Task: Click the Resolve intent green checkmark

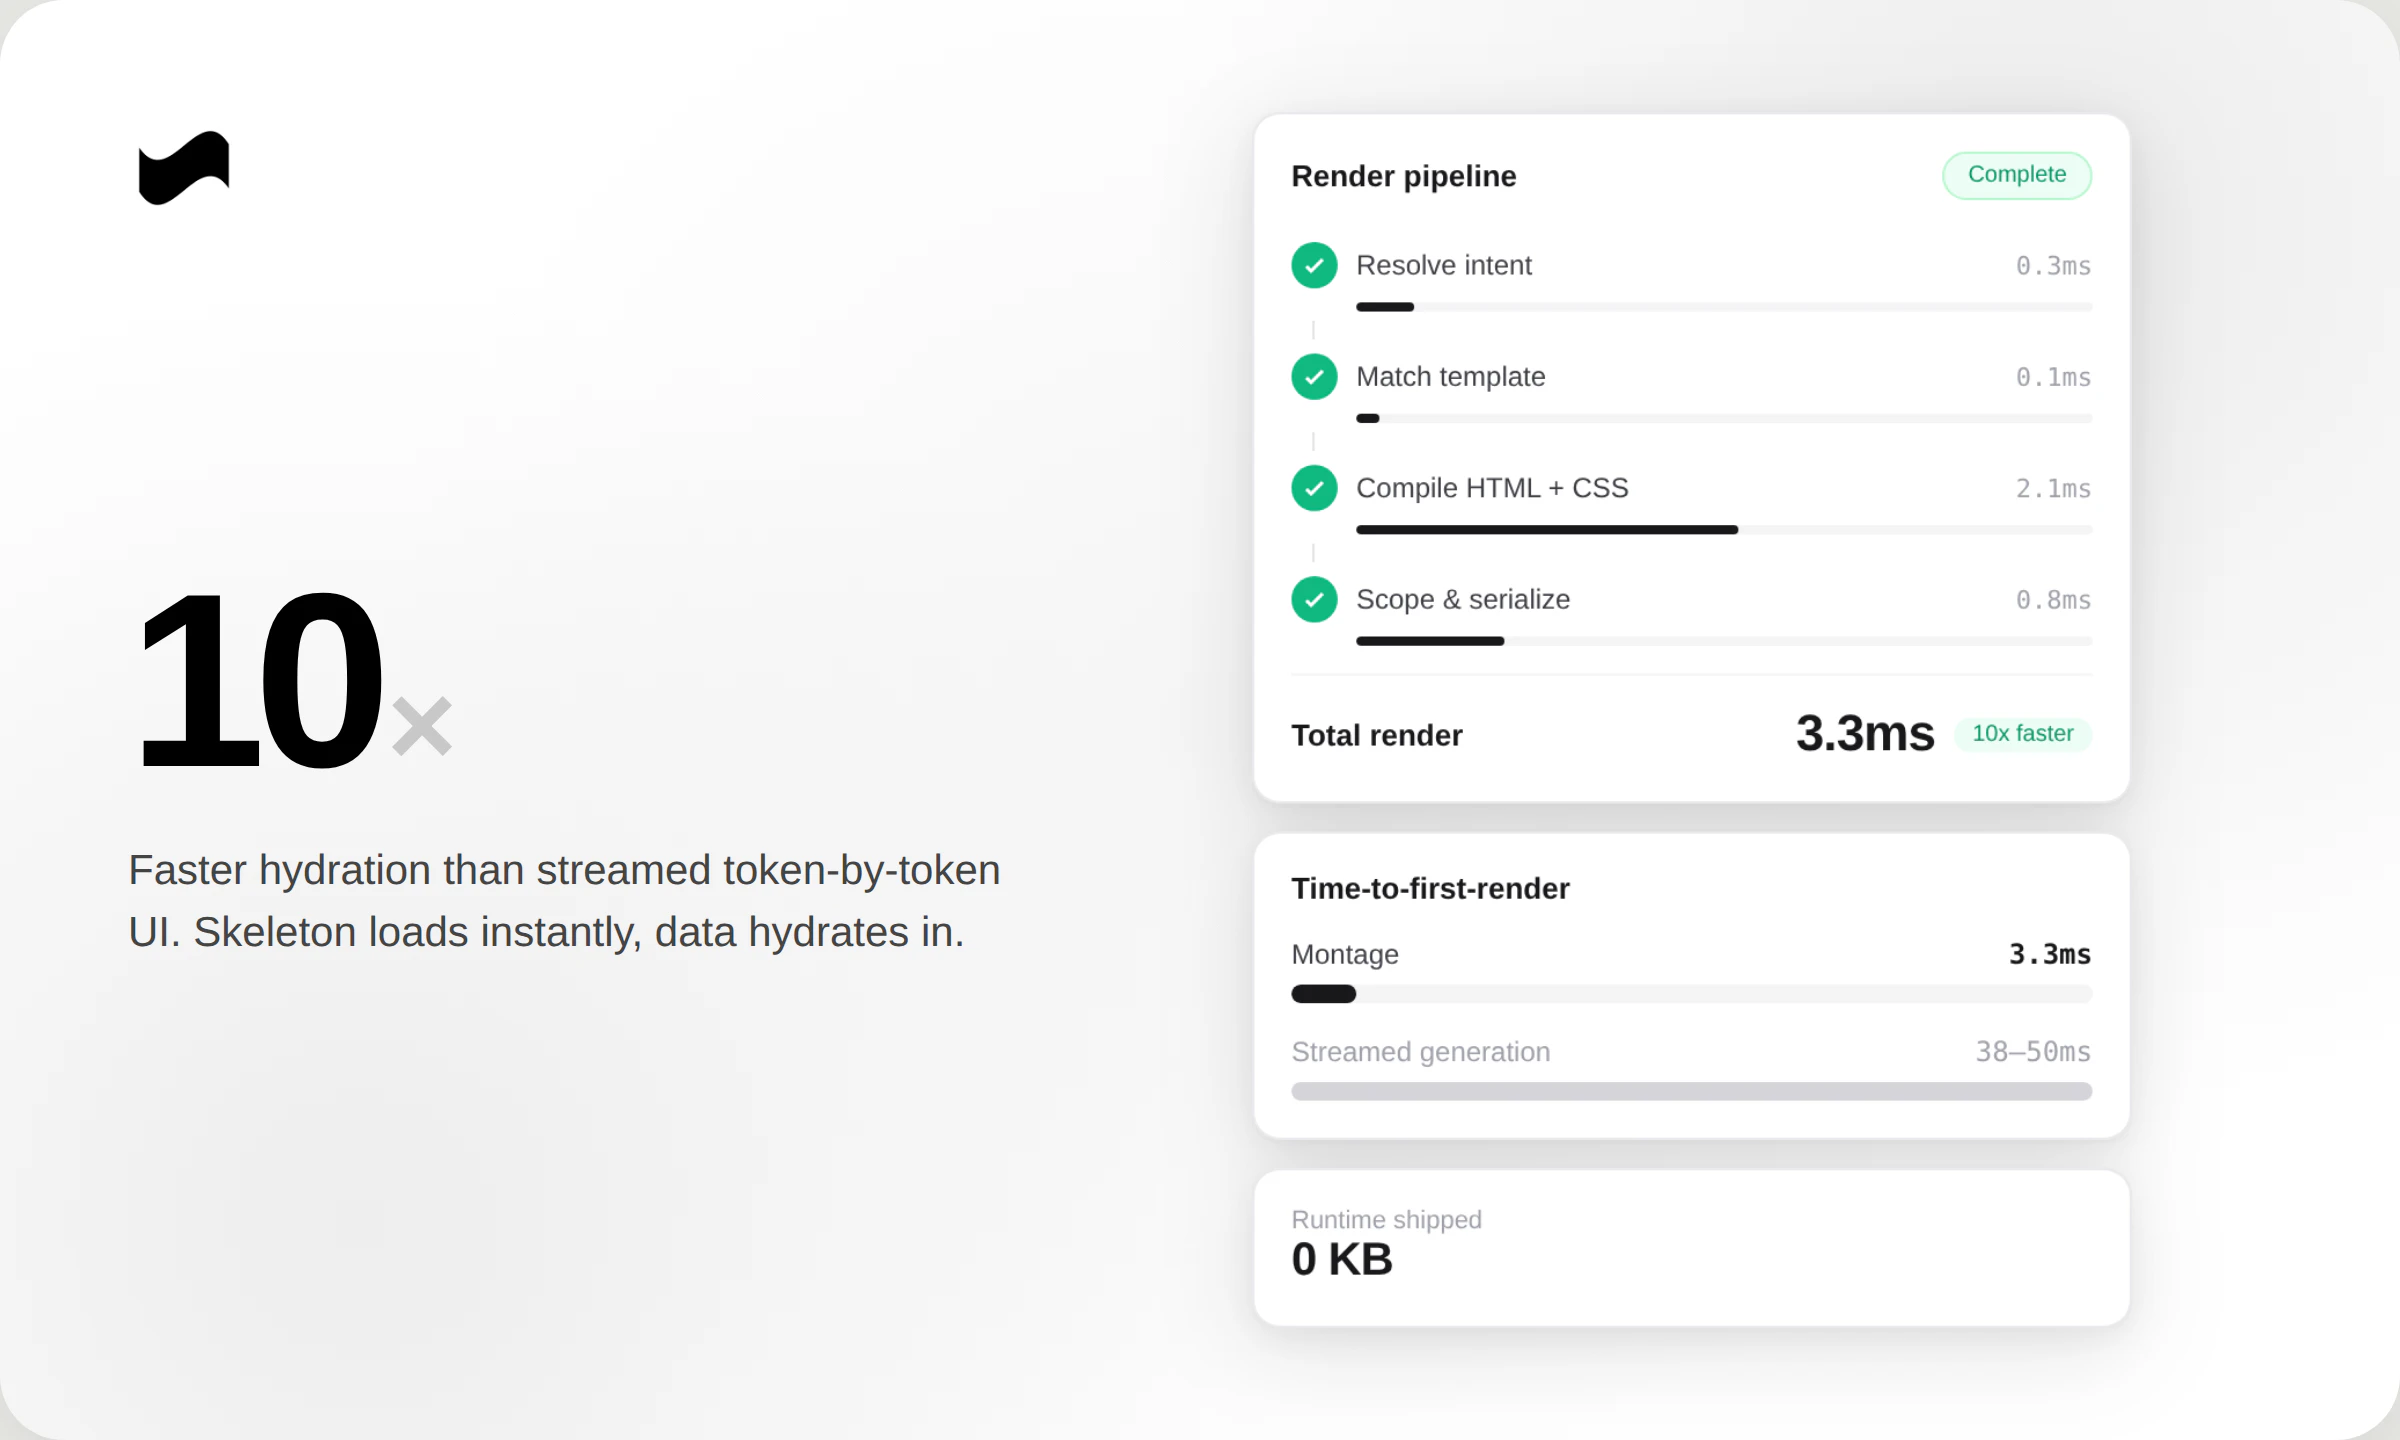Action: coord(1314,265)
